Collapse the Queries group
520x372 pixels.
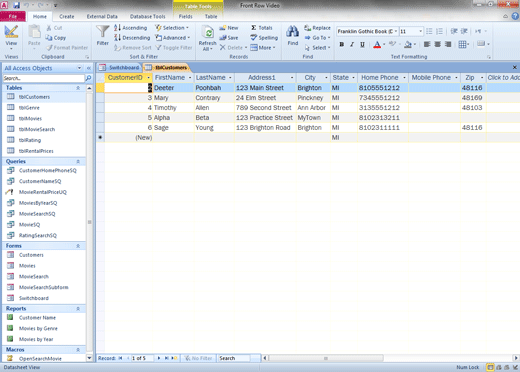[78, 162]
